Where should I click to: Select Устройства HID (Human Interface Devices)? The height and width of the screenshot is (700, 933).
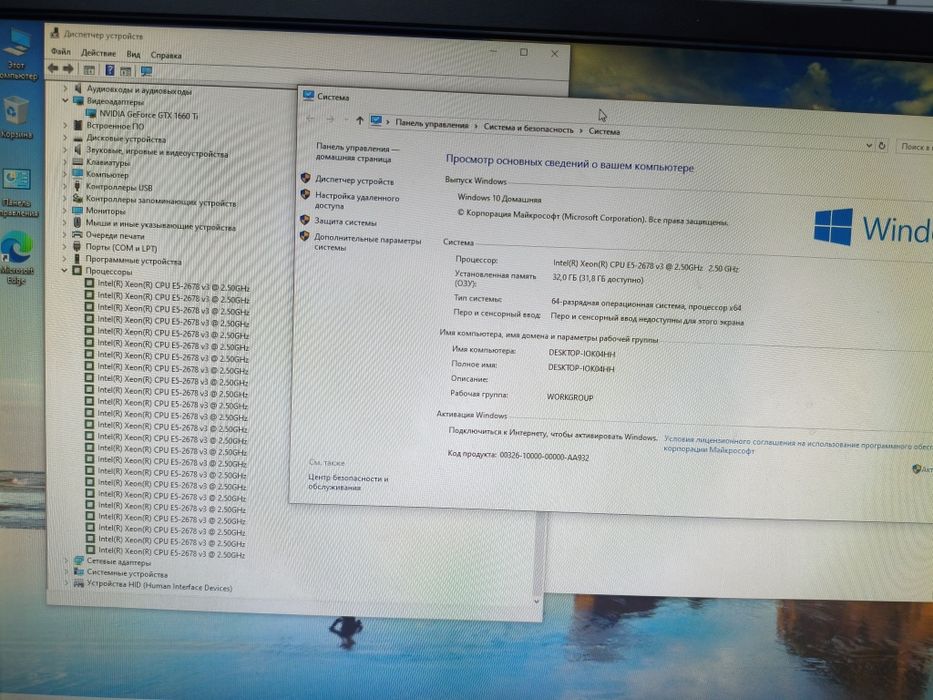(x=159, y=586)
